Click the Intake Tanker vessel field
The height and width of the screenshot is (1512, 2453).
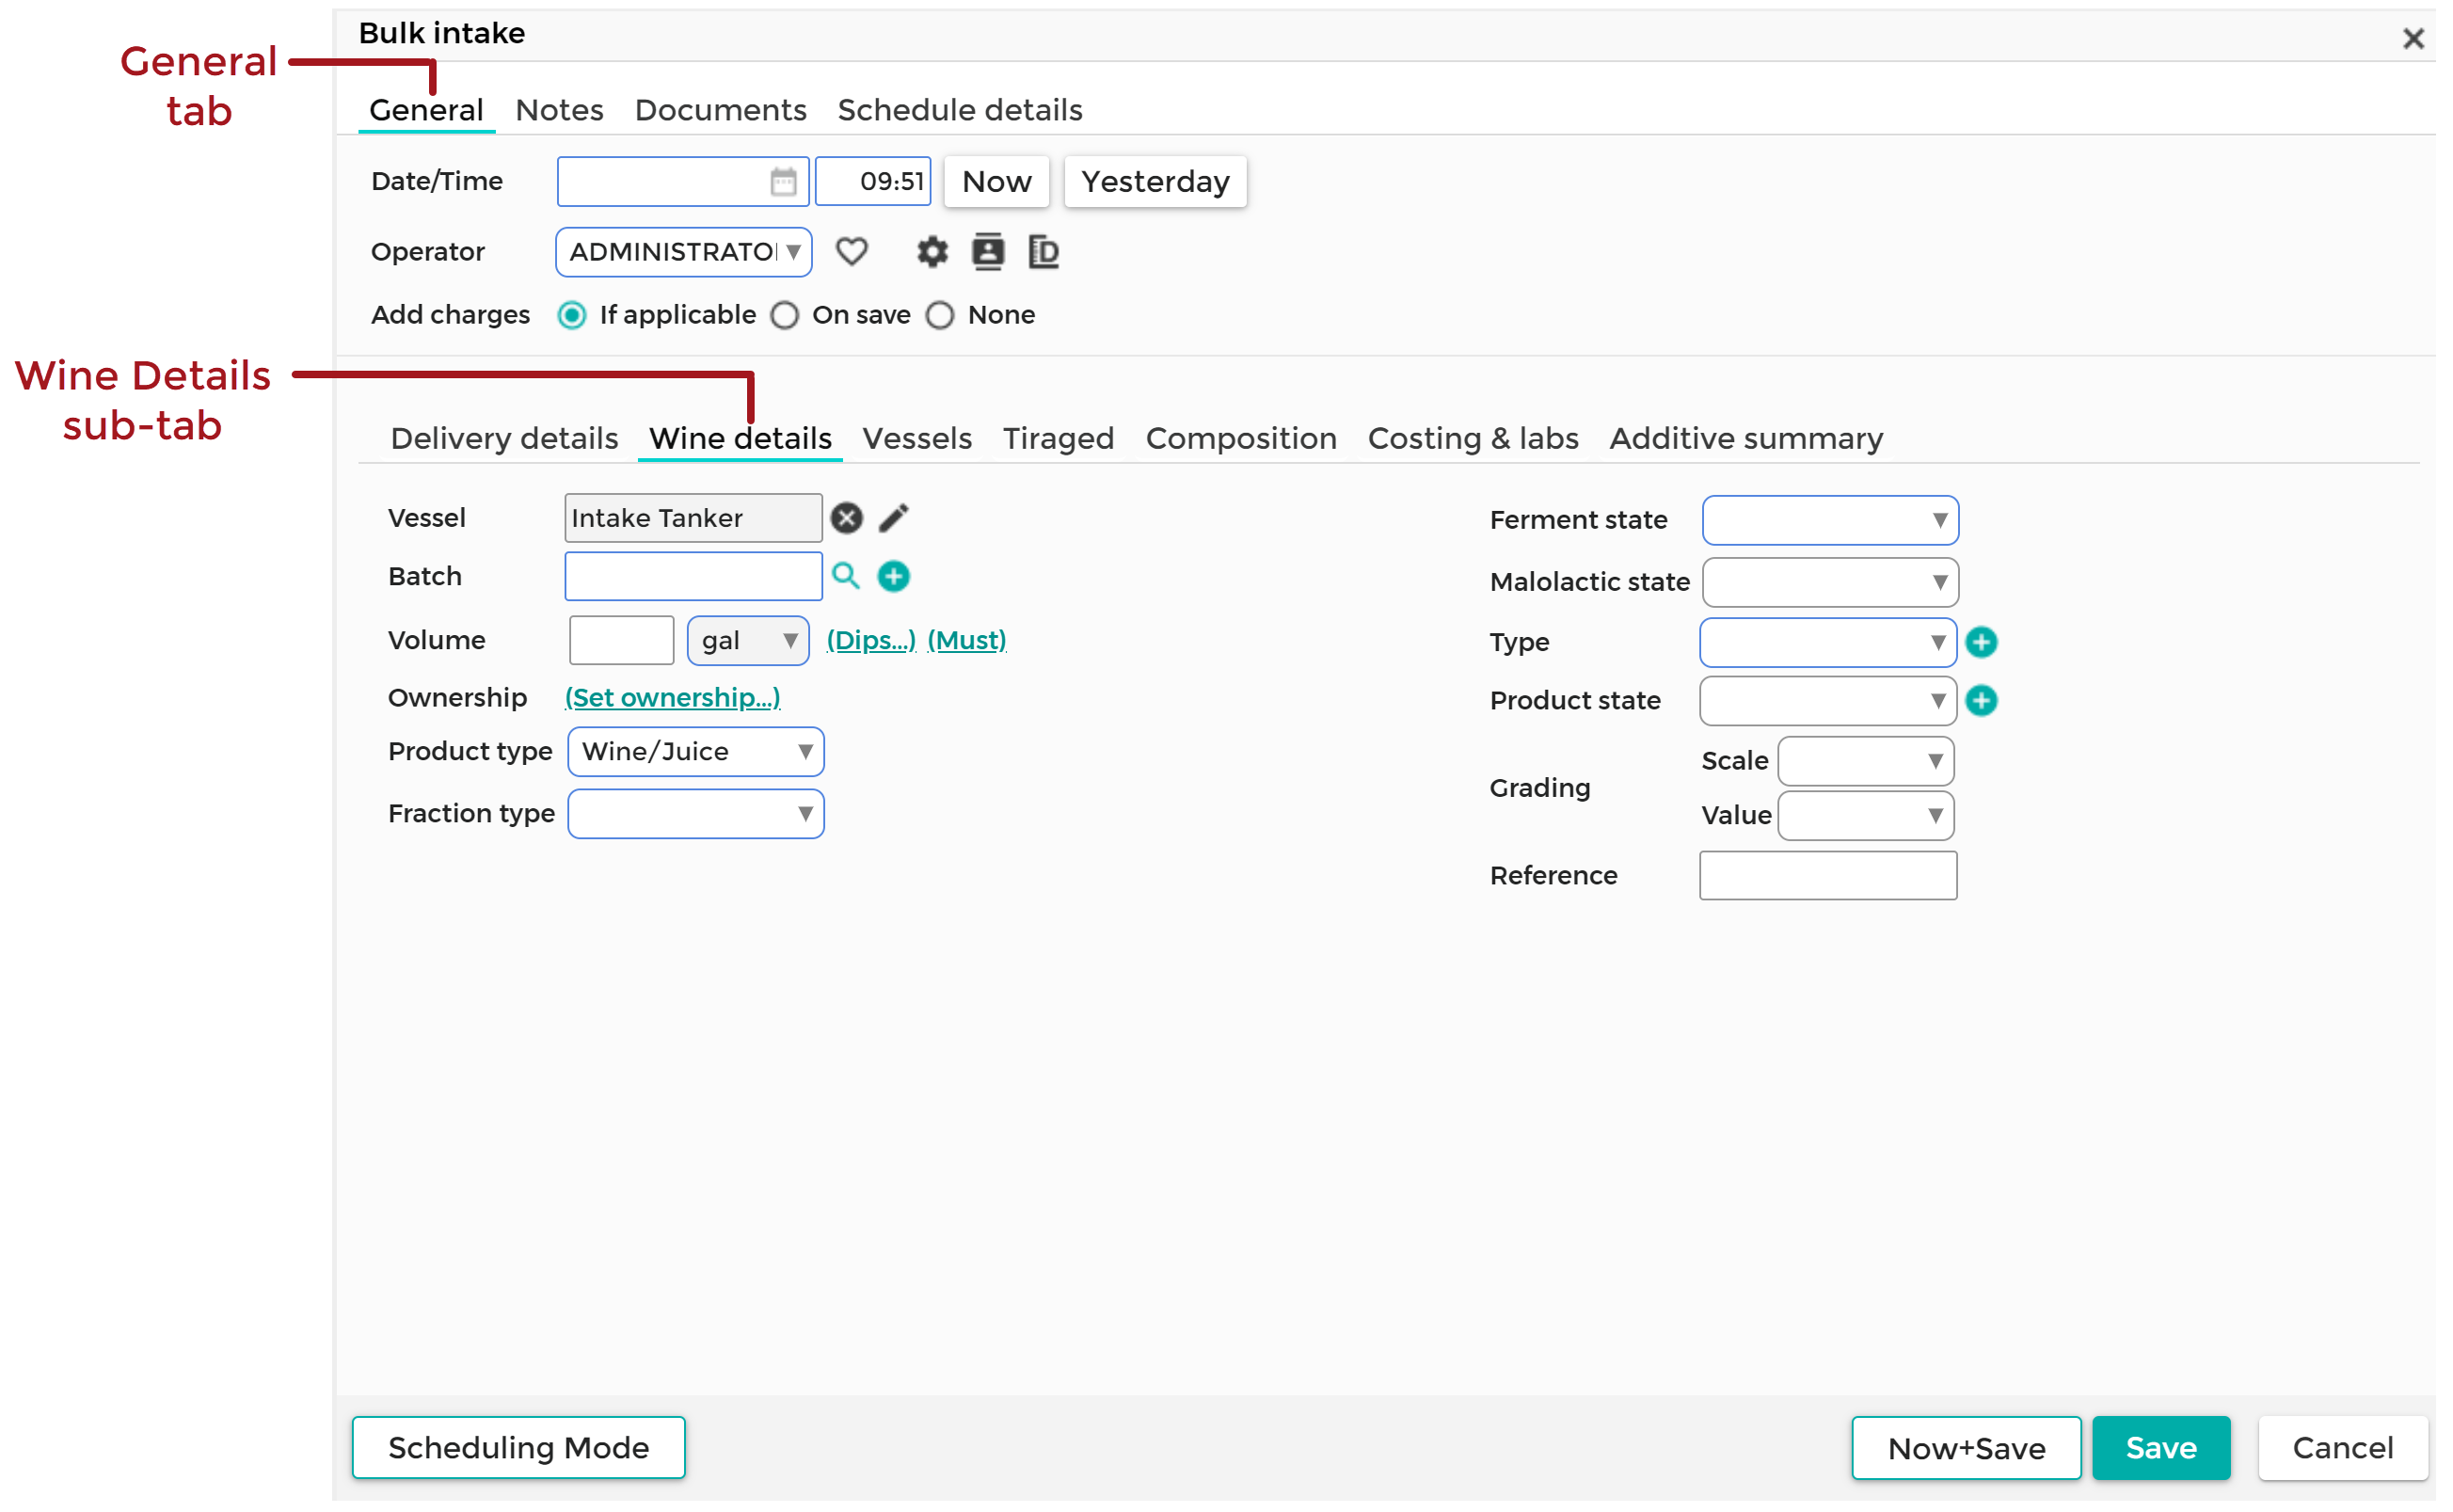click(693, 518)
